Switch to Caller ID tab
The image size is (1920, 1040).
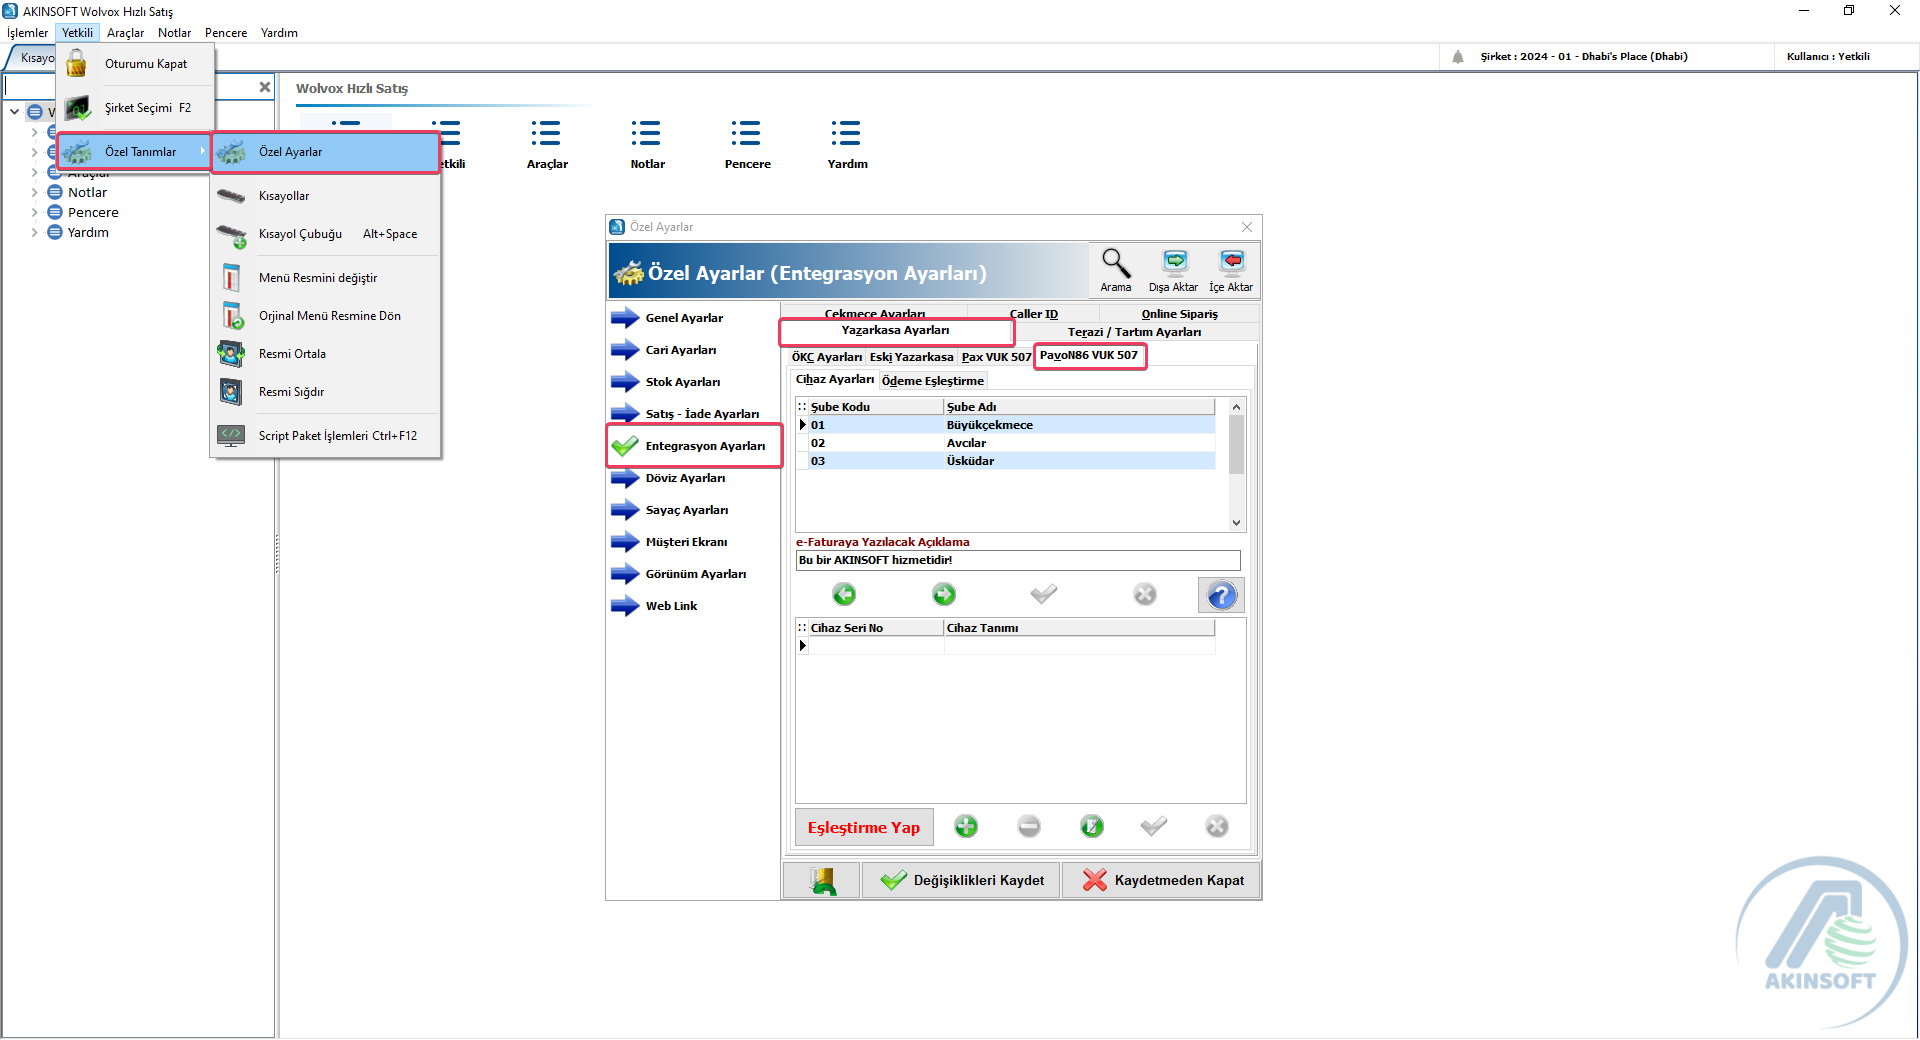click(1033, 314)
